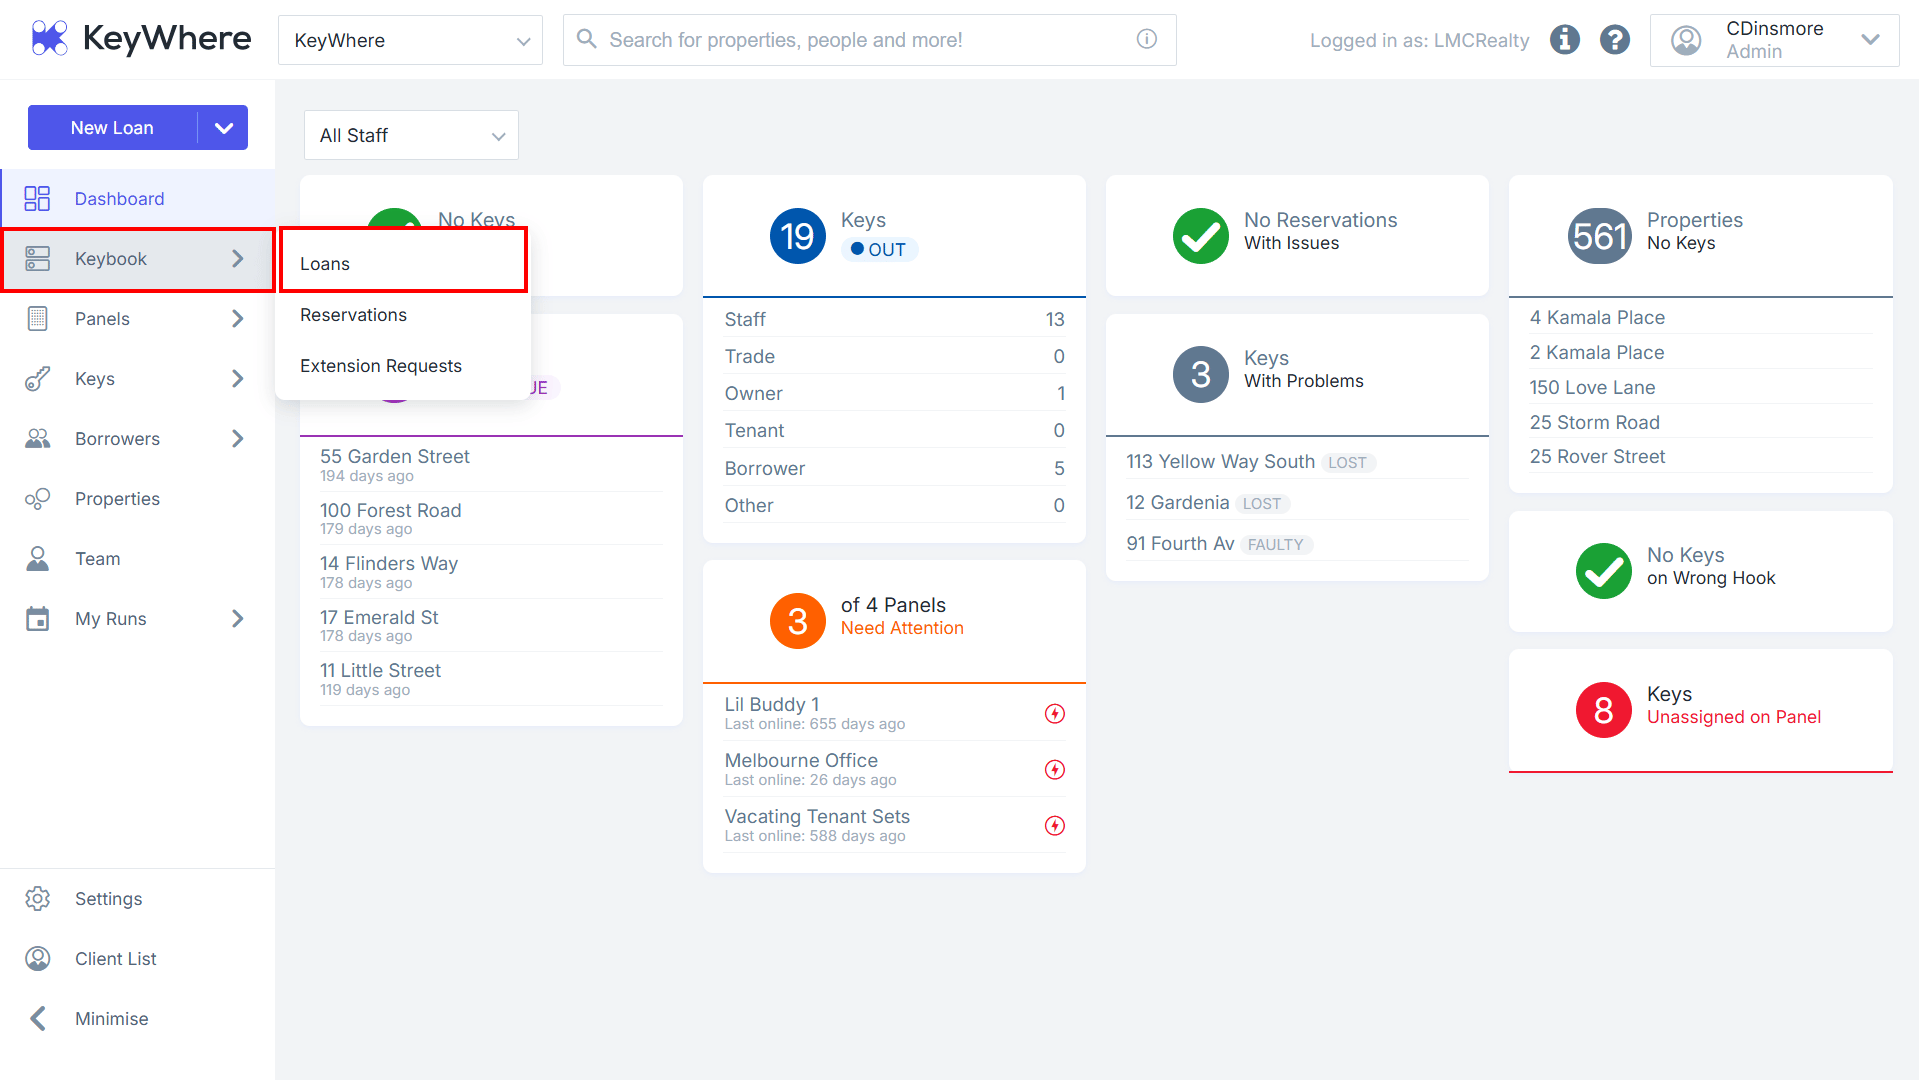Expand the New Loan dropdown arrow
This screenshot has height=1080, width=1919.
point(224,128)
